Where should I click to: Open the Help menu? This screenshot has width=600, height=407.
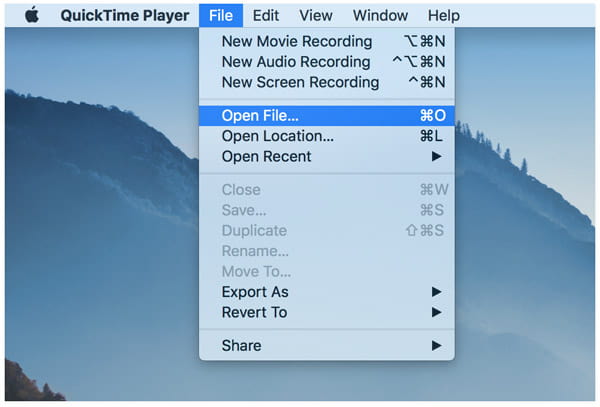443,16
